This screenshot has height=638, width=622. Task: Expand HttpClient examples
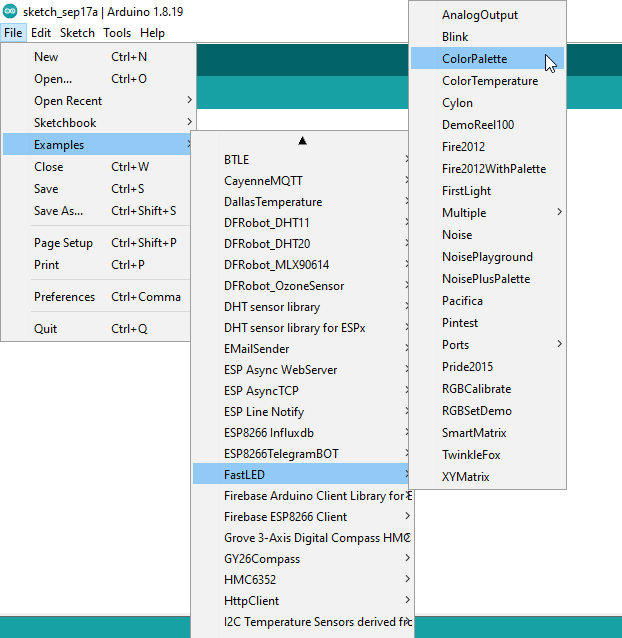(x=302, y=601)
